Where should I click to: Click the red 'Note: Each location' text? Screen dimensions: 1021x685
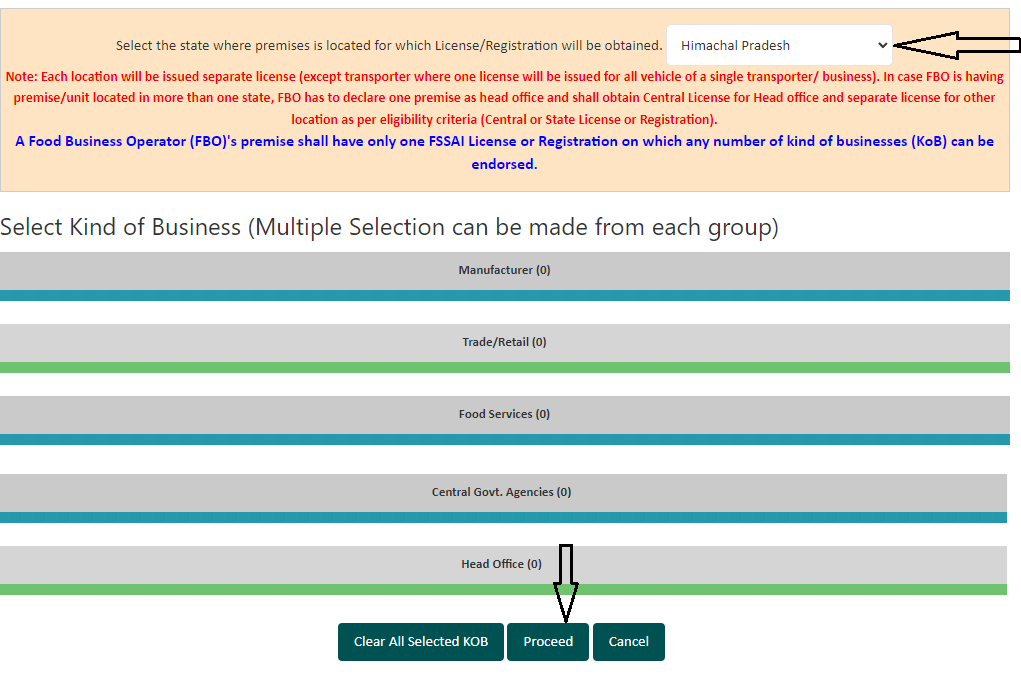505,98
